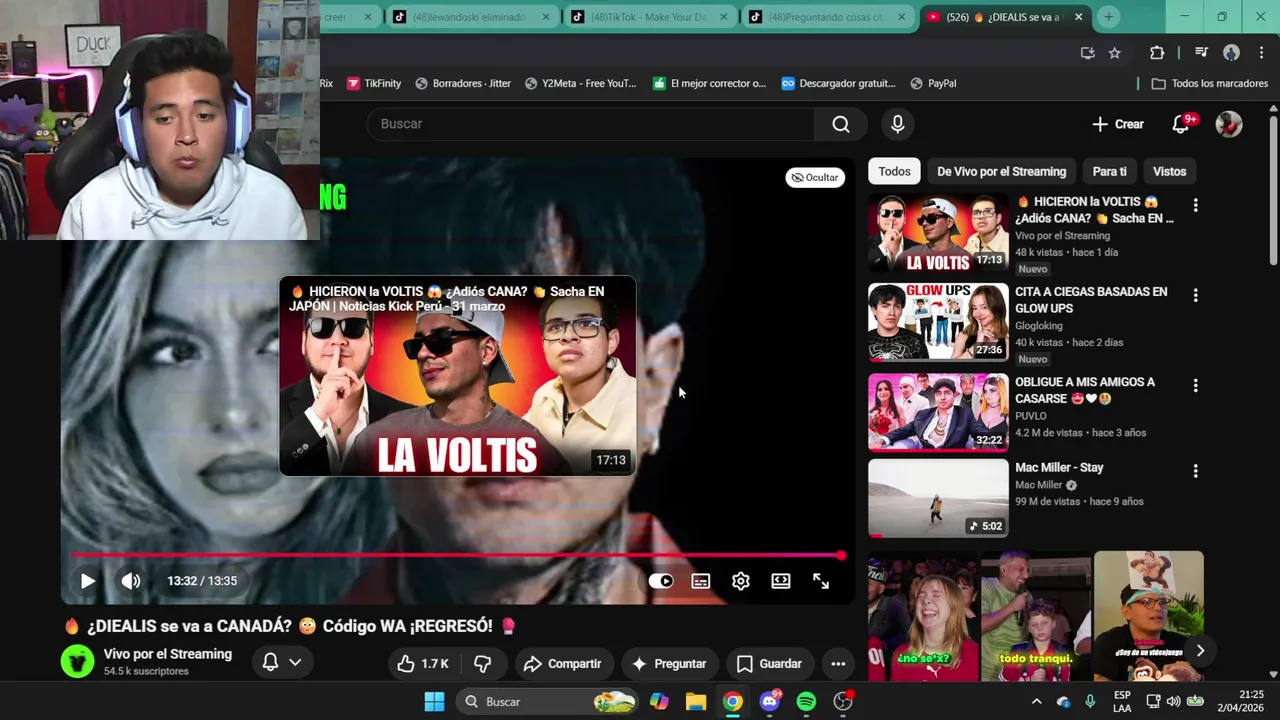Like the video with 1.7 K likes
Image resolution: width=1280 pixels, height=720 pixels.
click(x=422, y=664)
